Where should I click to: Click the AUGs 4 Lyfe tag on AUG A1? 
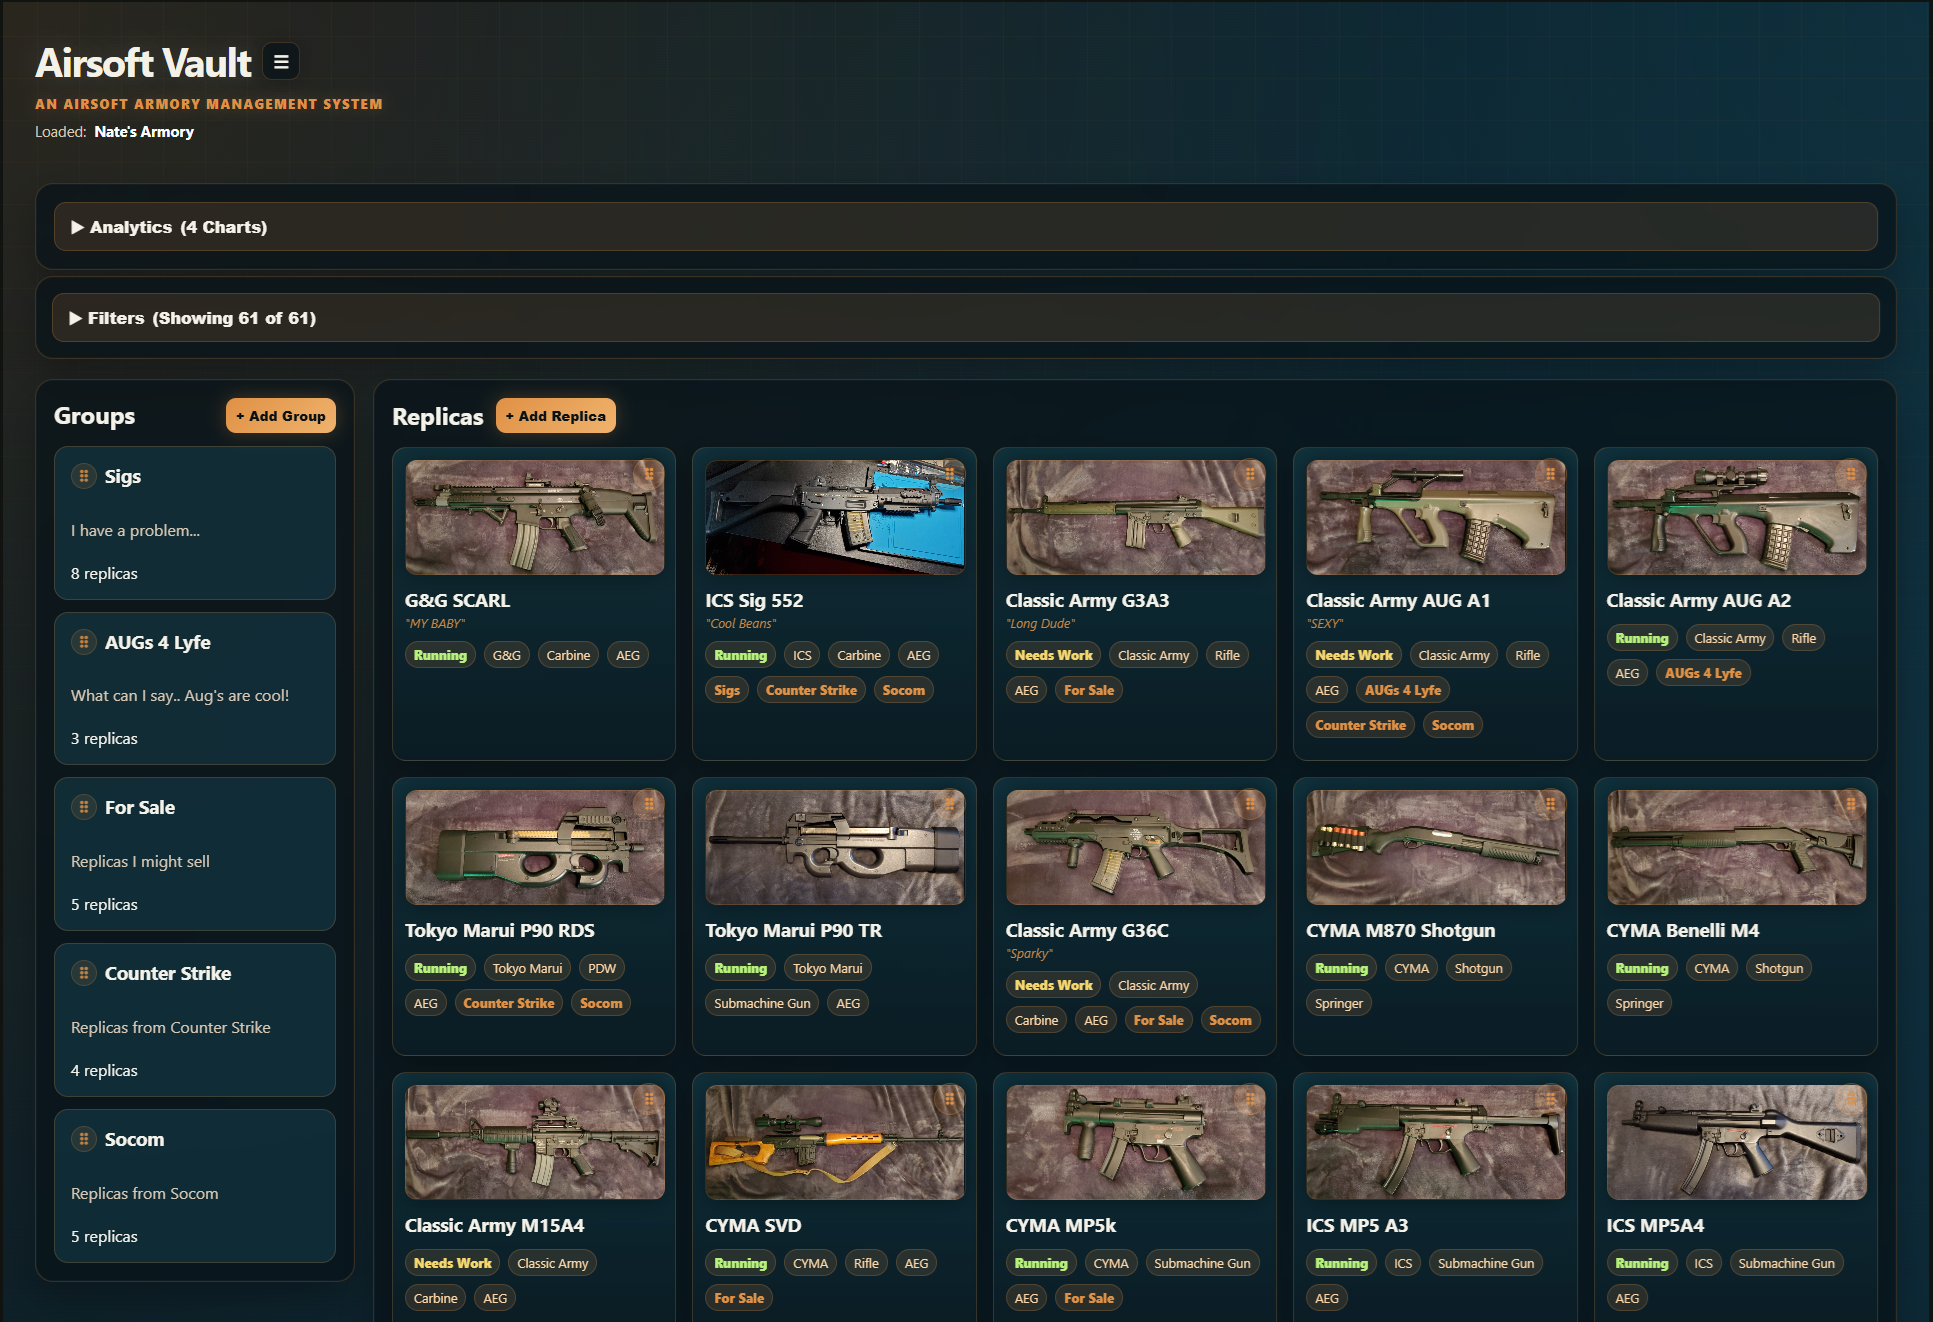pyautogui.click(x=1403, y=690)
